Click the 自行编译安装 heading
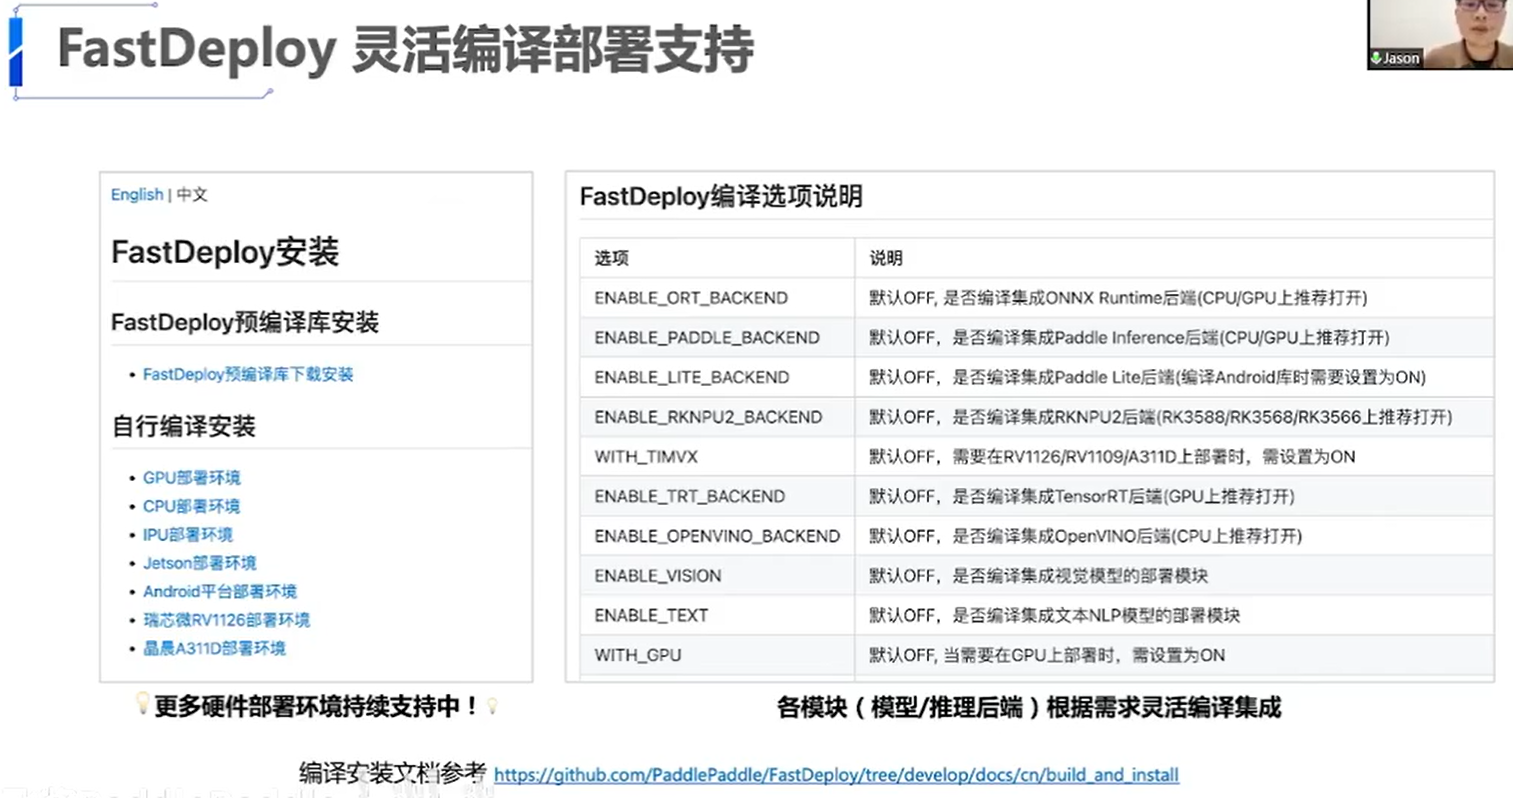 pyautogui.click(x=183, y=427)
